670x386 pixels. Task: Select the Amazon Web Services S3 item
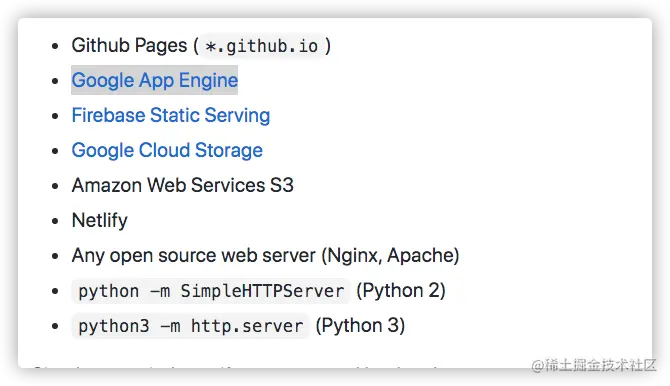point(182,186)
